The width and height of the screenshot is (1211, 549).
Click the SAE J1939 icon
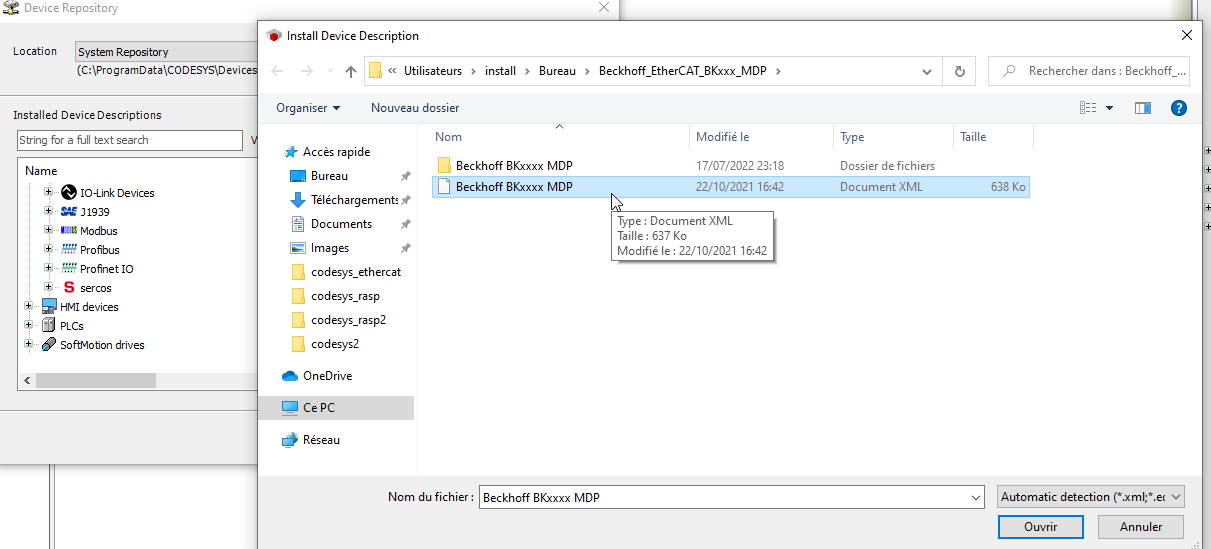click(x=69, y=211)
